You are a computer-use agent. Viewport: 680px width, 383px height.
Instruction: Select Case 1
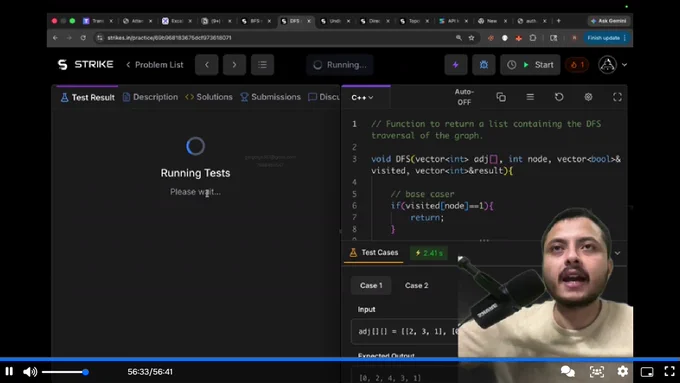tap(371, 285)
